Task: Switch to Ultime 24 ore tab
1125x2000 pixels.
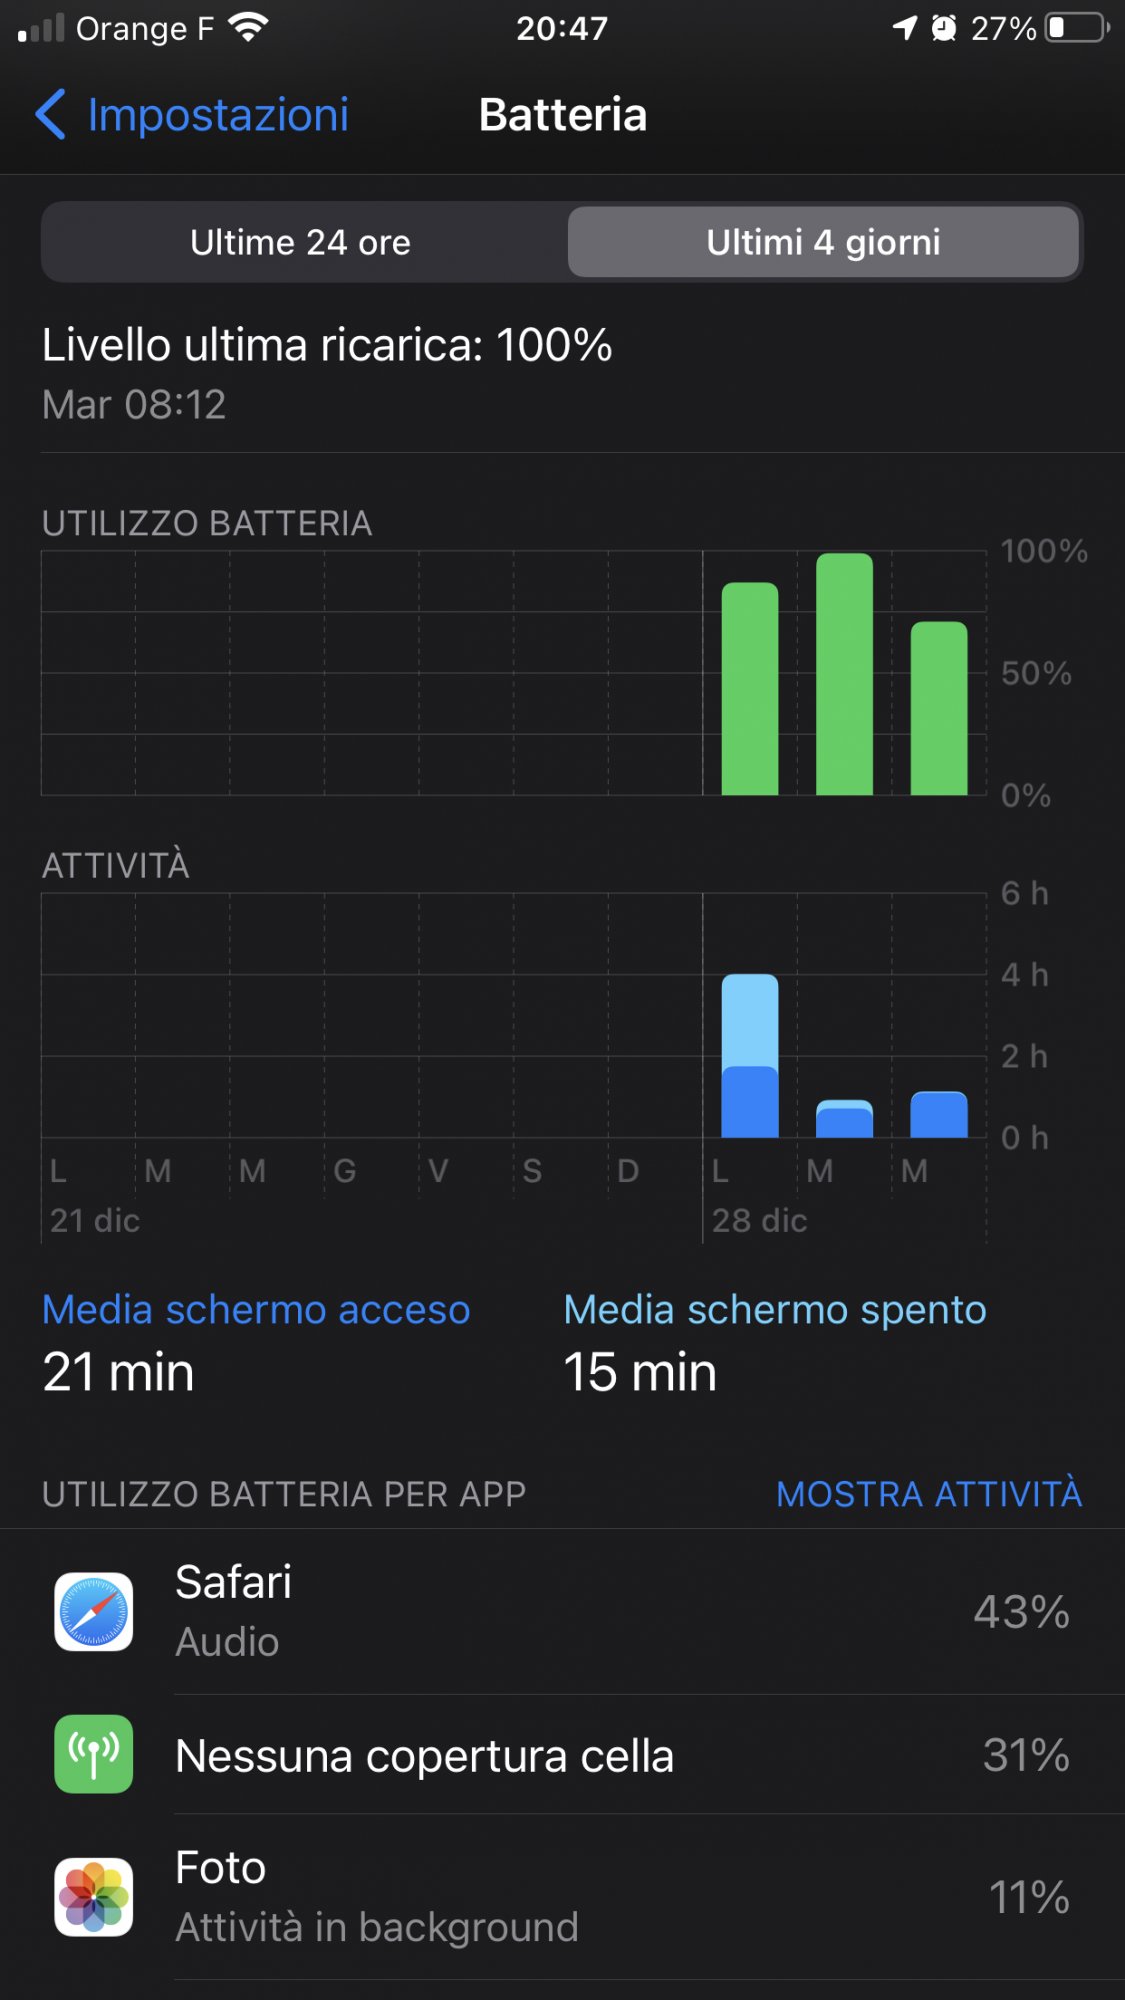Action: coord(301,242)
